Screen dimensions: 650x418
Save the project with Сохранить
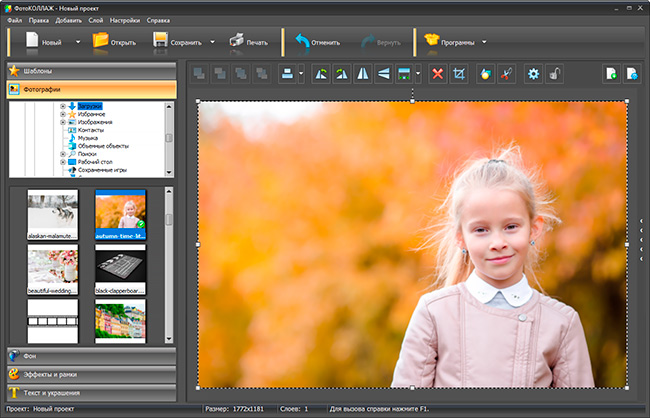177,42
